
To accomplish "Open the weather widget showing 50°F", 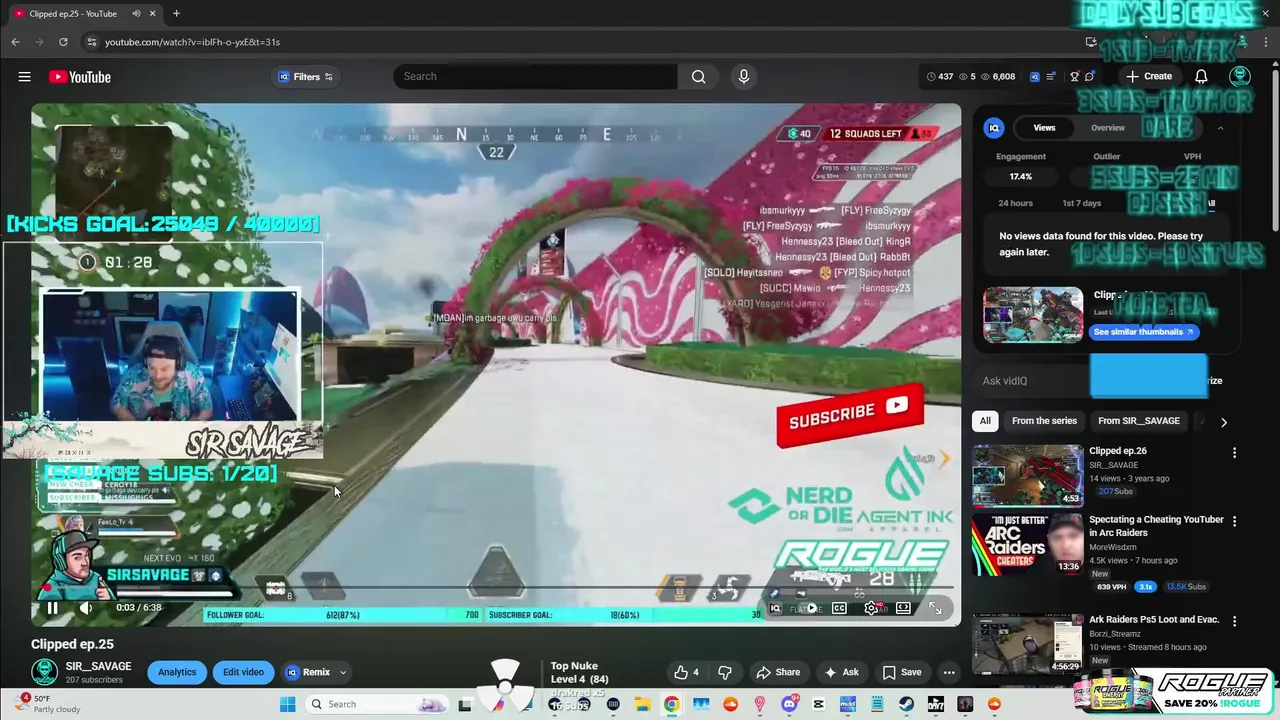I will [x=45, y=704].
